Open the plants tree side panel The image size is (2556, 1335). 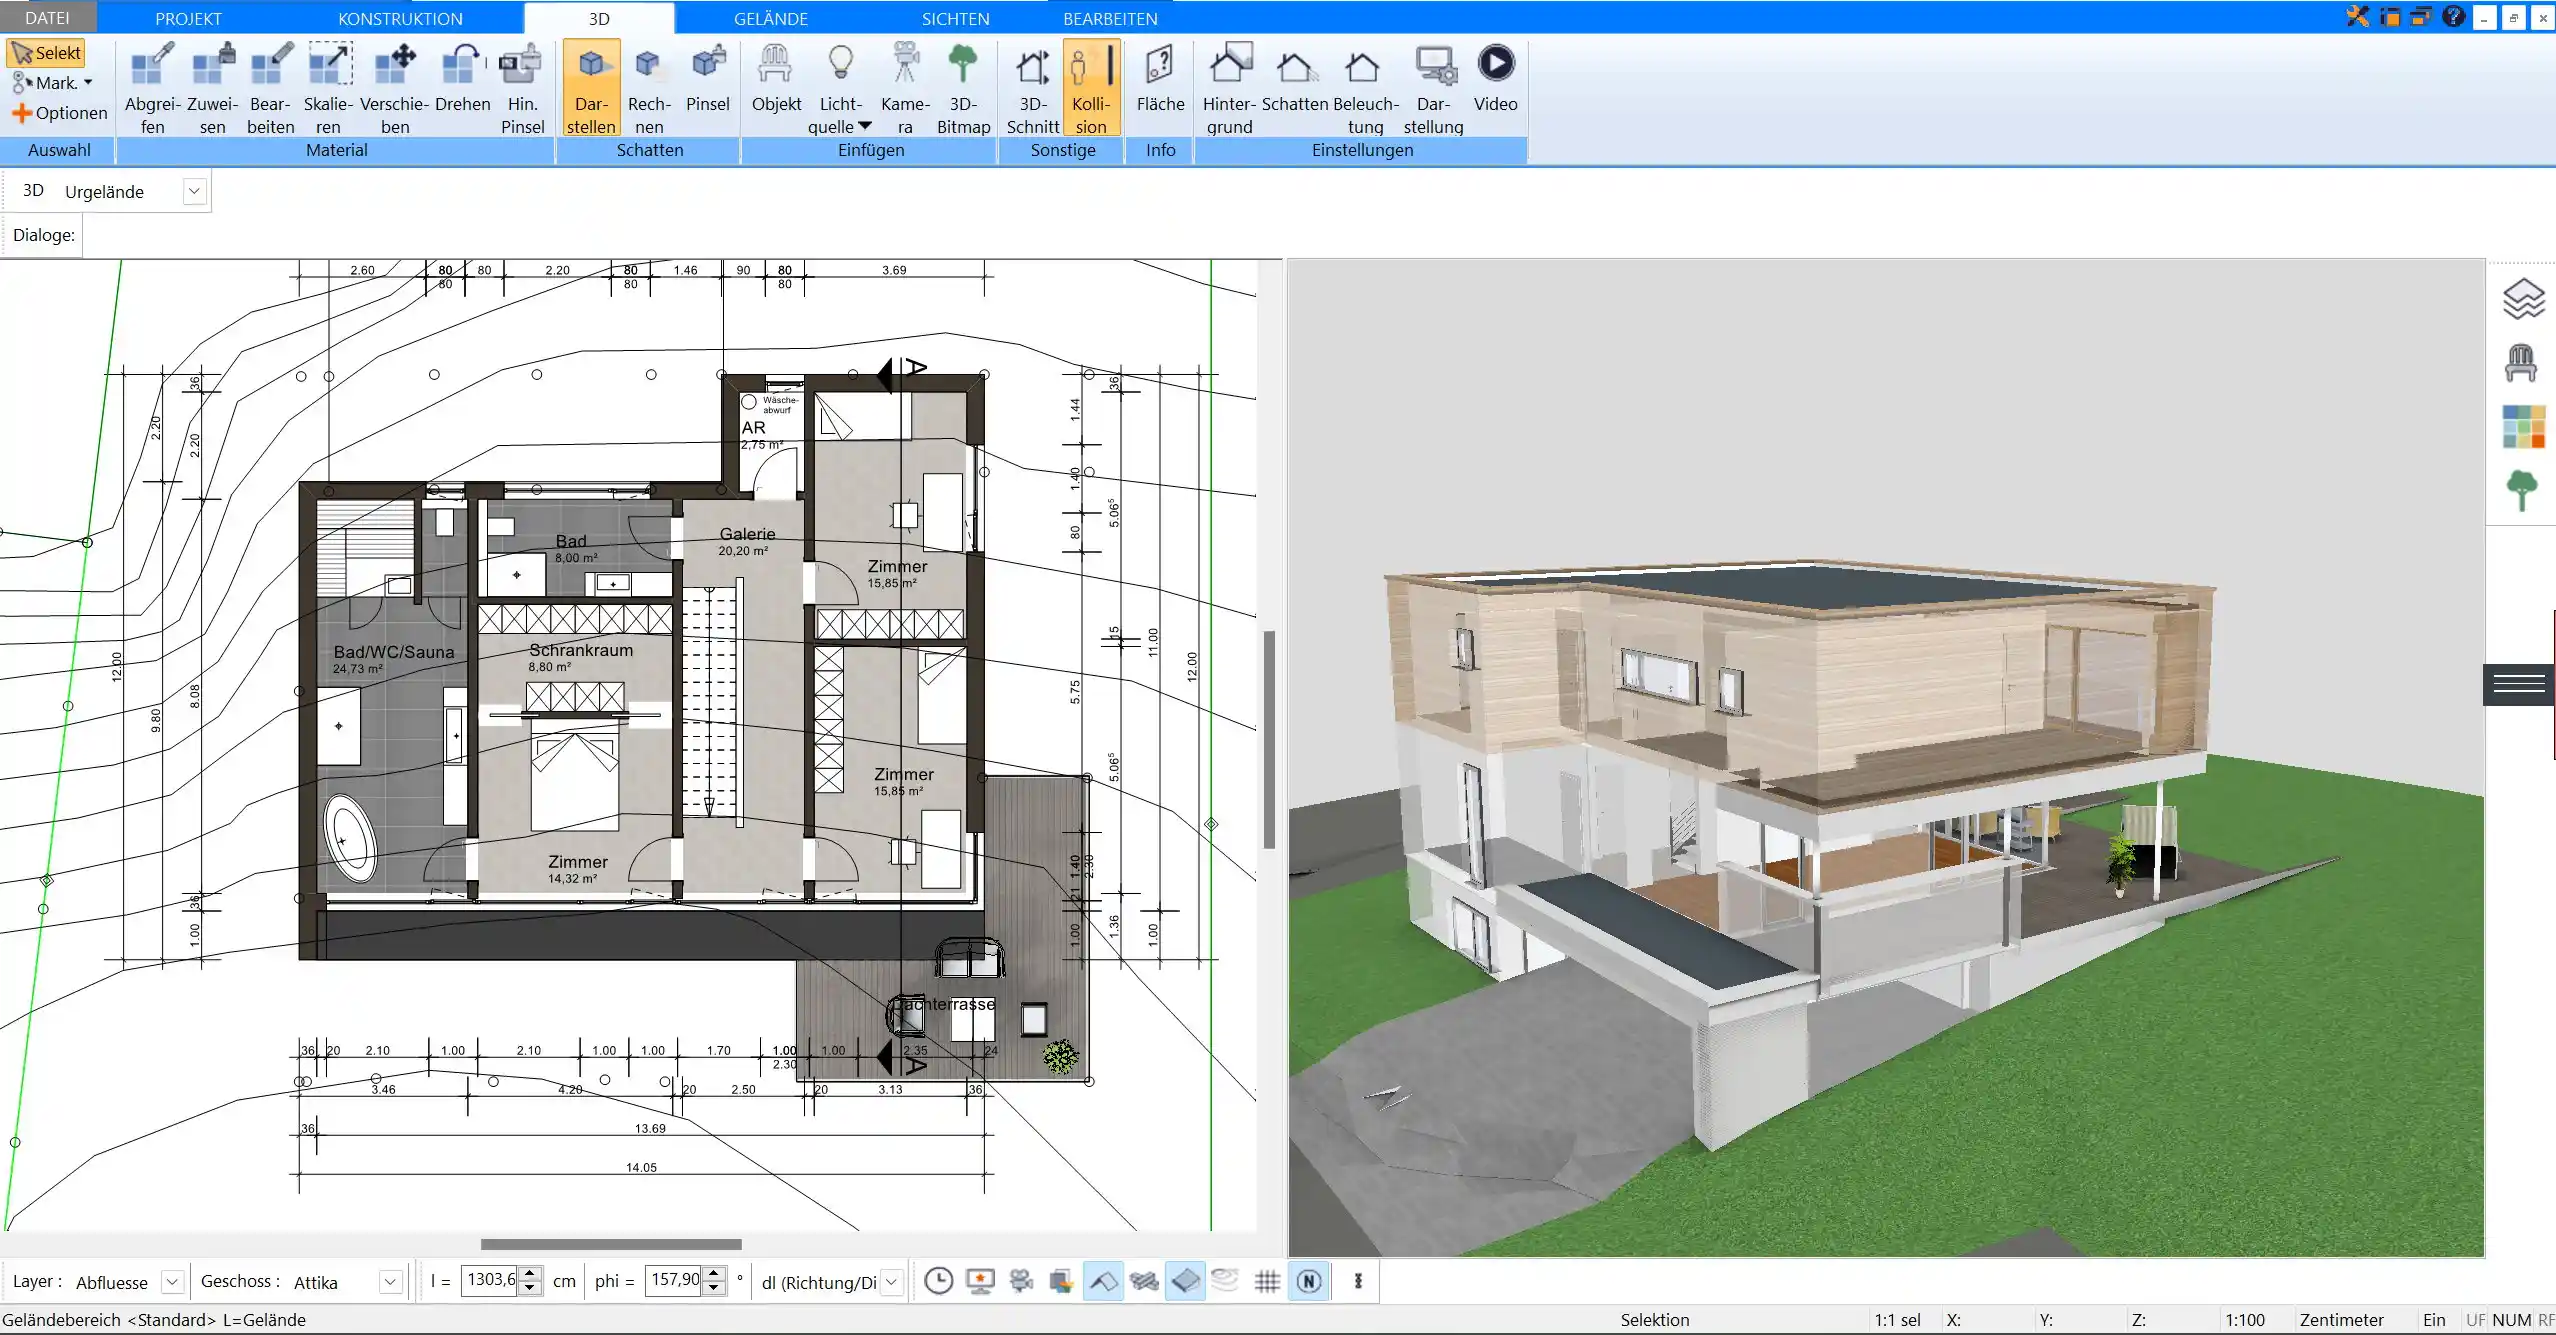pos(2522,490)
